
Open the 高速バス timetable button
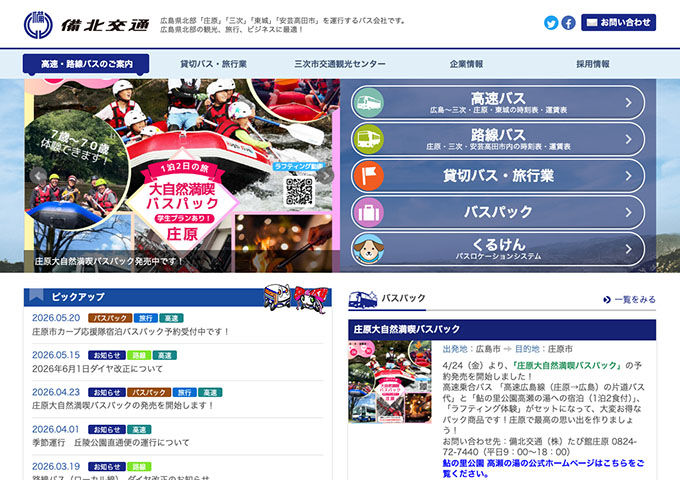498,103
